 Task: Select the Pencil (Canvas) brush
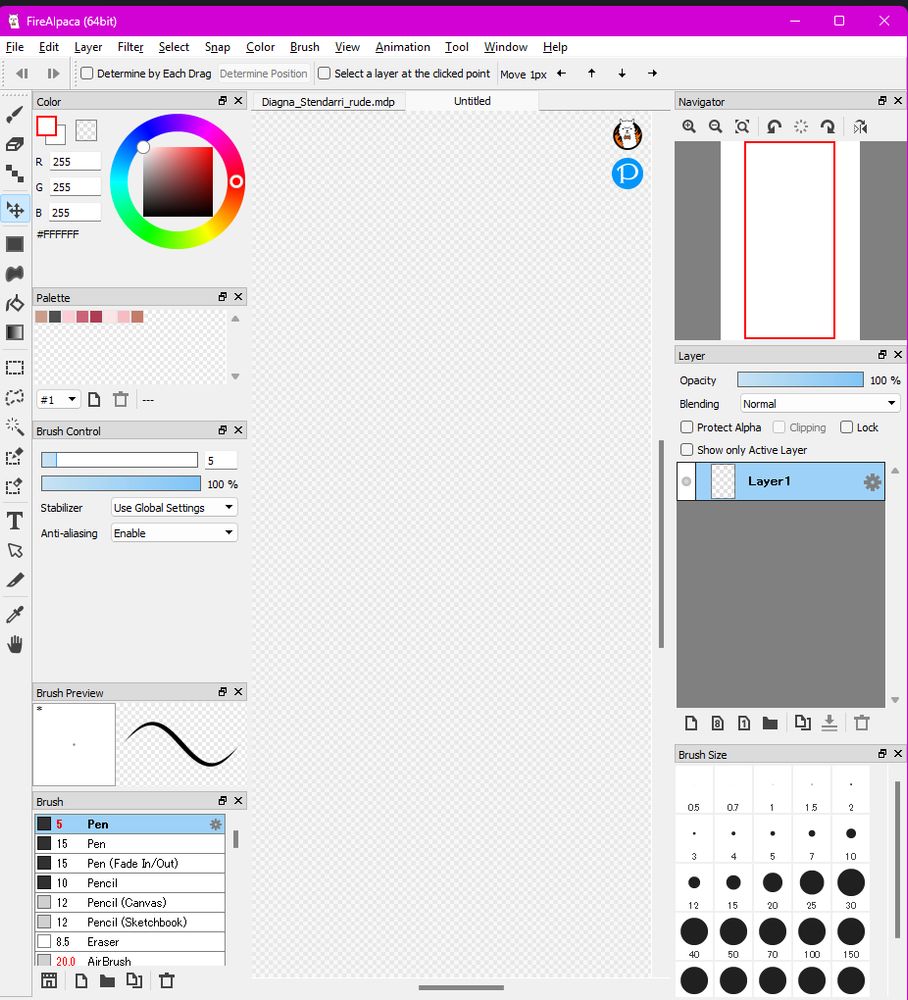click(x=130, y=902)
